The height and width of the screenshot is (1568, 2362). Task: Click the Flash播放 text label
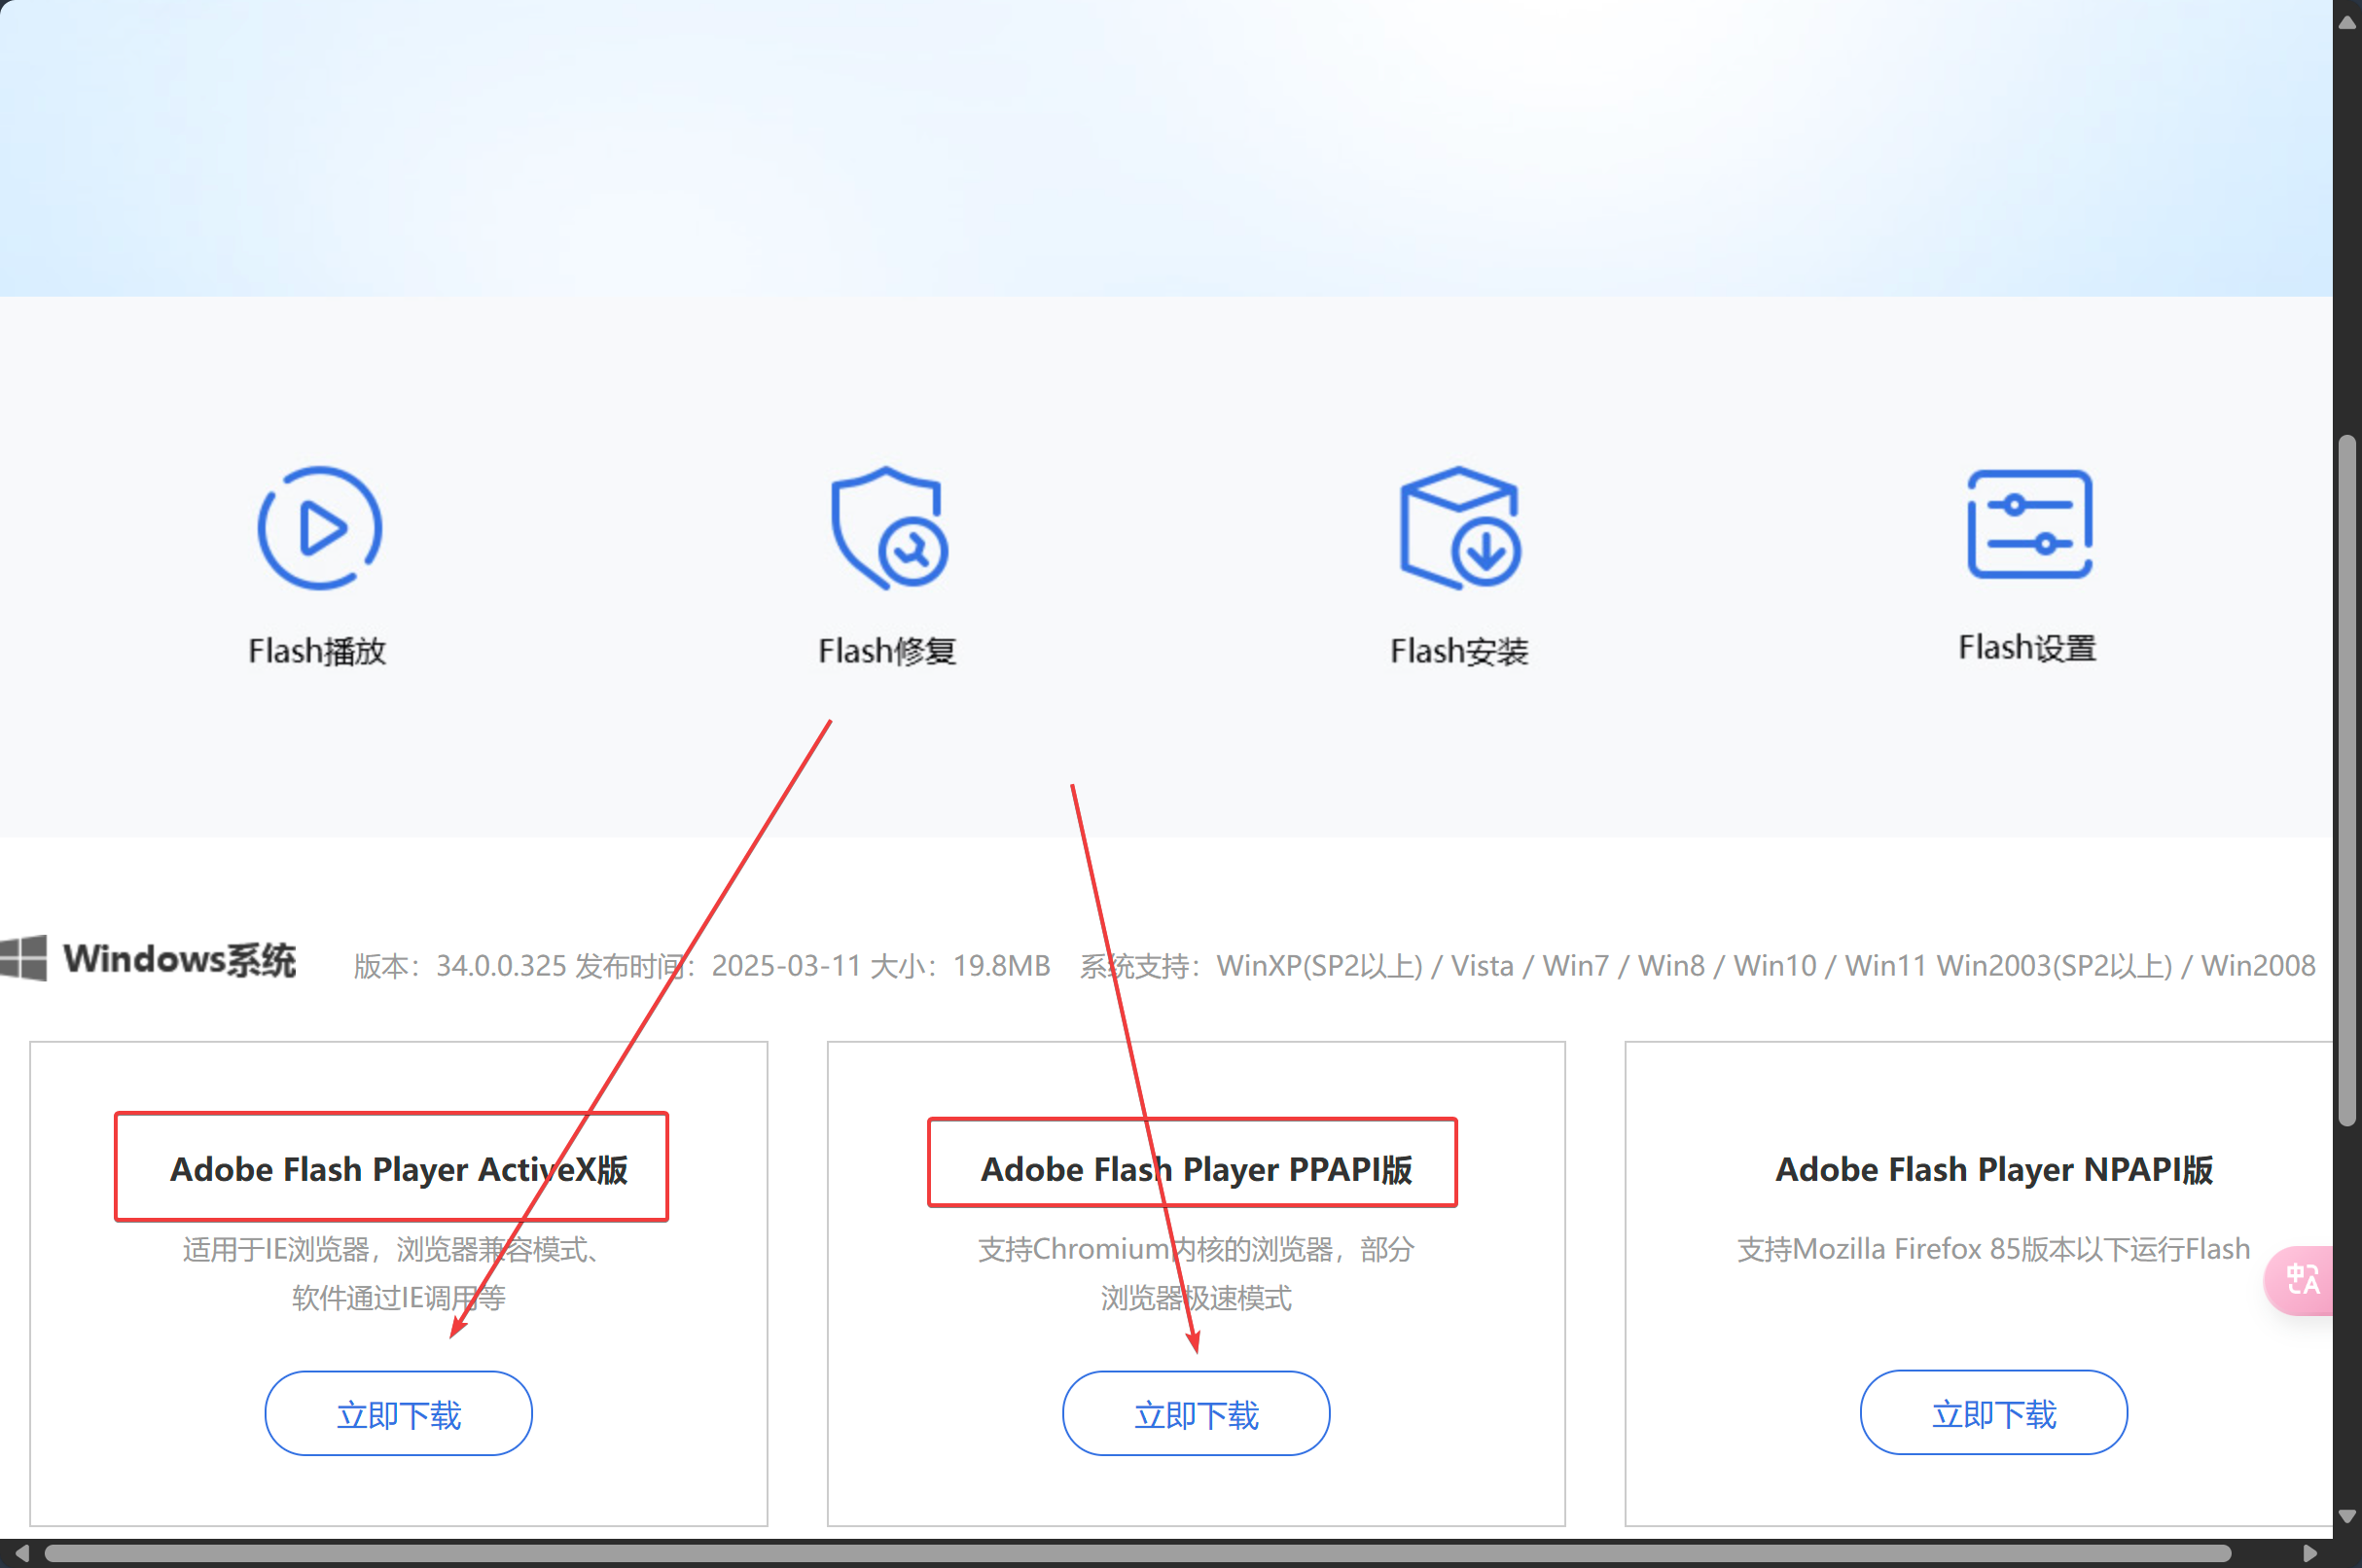(317, 651)
